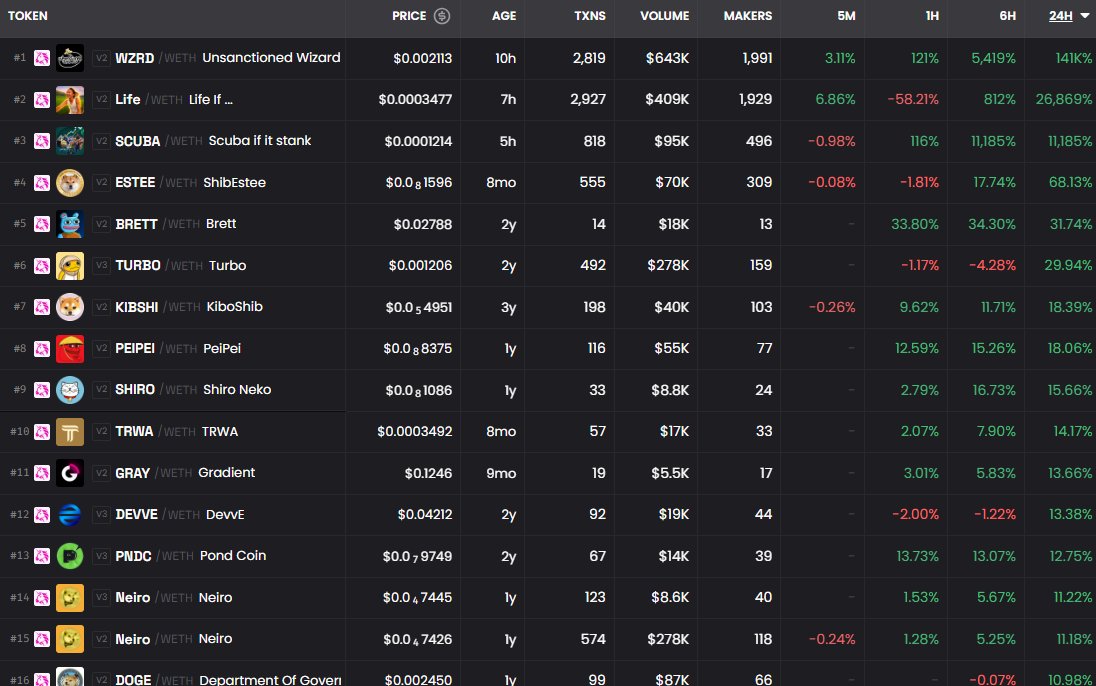
Task: Click the PEIPEI red token logo
Action: [70, 348]
